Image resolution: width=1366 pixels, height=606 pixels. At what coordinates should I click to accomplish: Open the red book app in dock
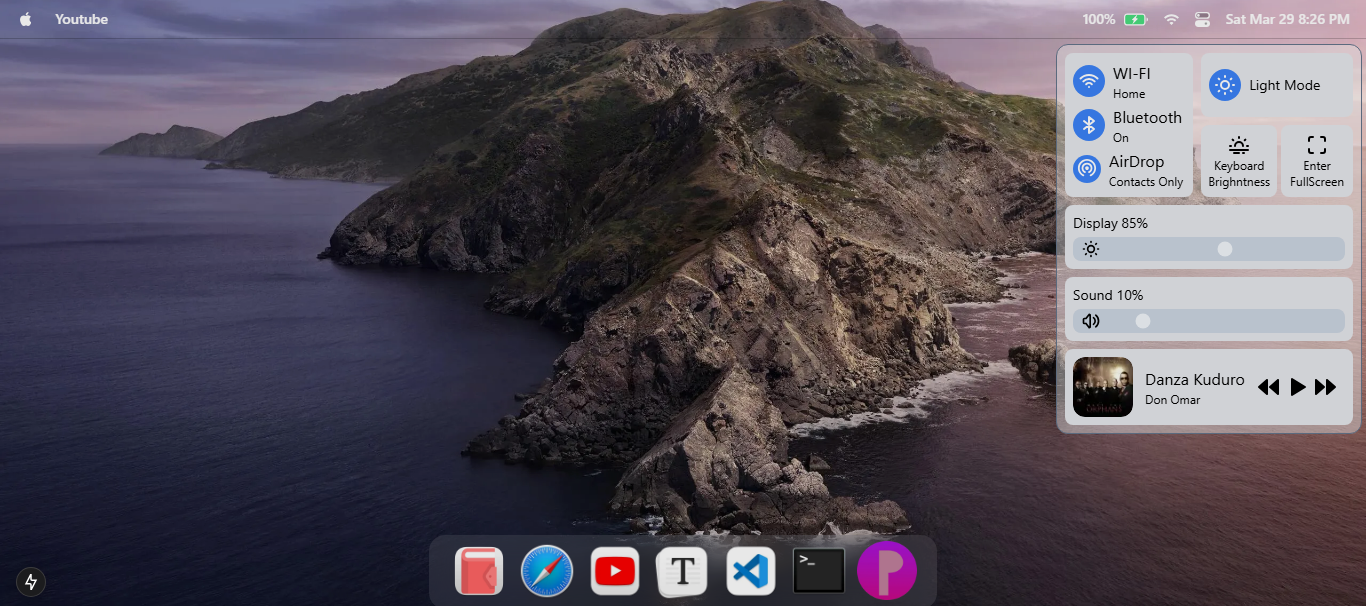pyautogui.click(x=479, y=571)
